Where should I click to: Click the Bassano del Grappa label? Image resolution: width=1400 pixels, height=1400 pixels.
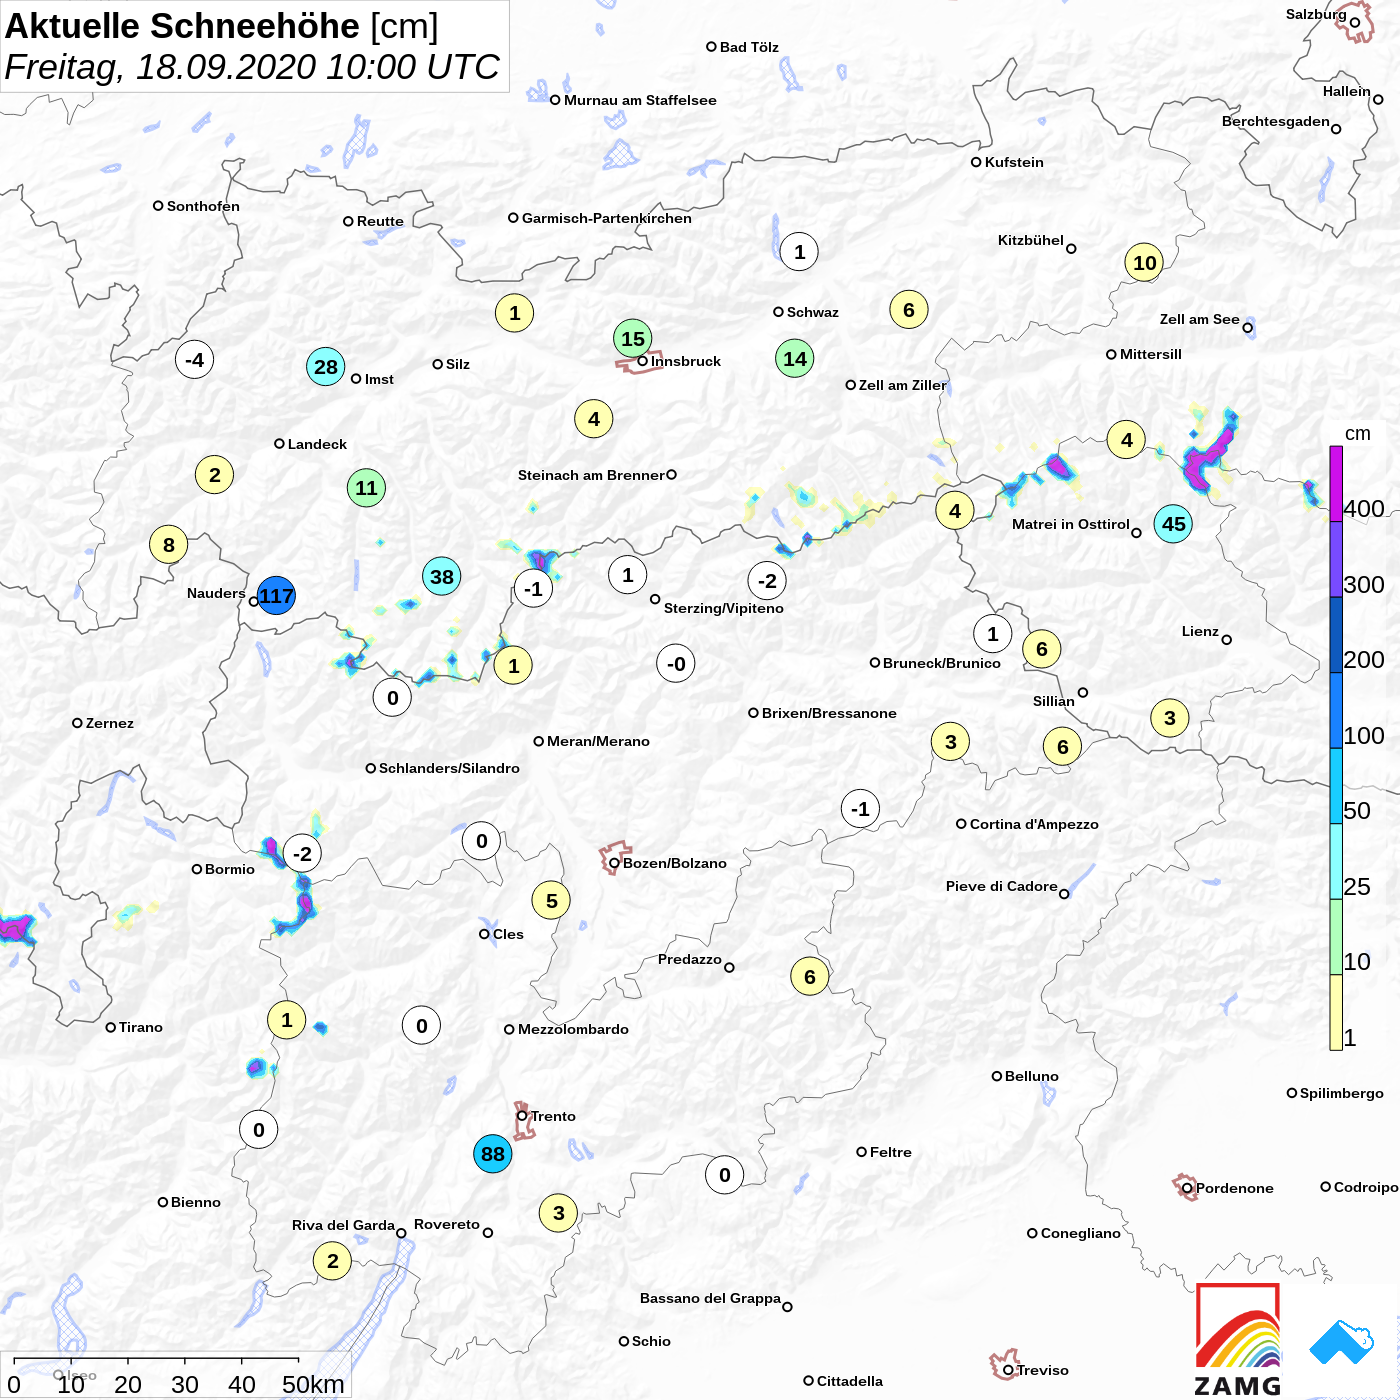pos(710,1298)
